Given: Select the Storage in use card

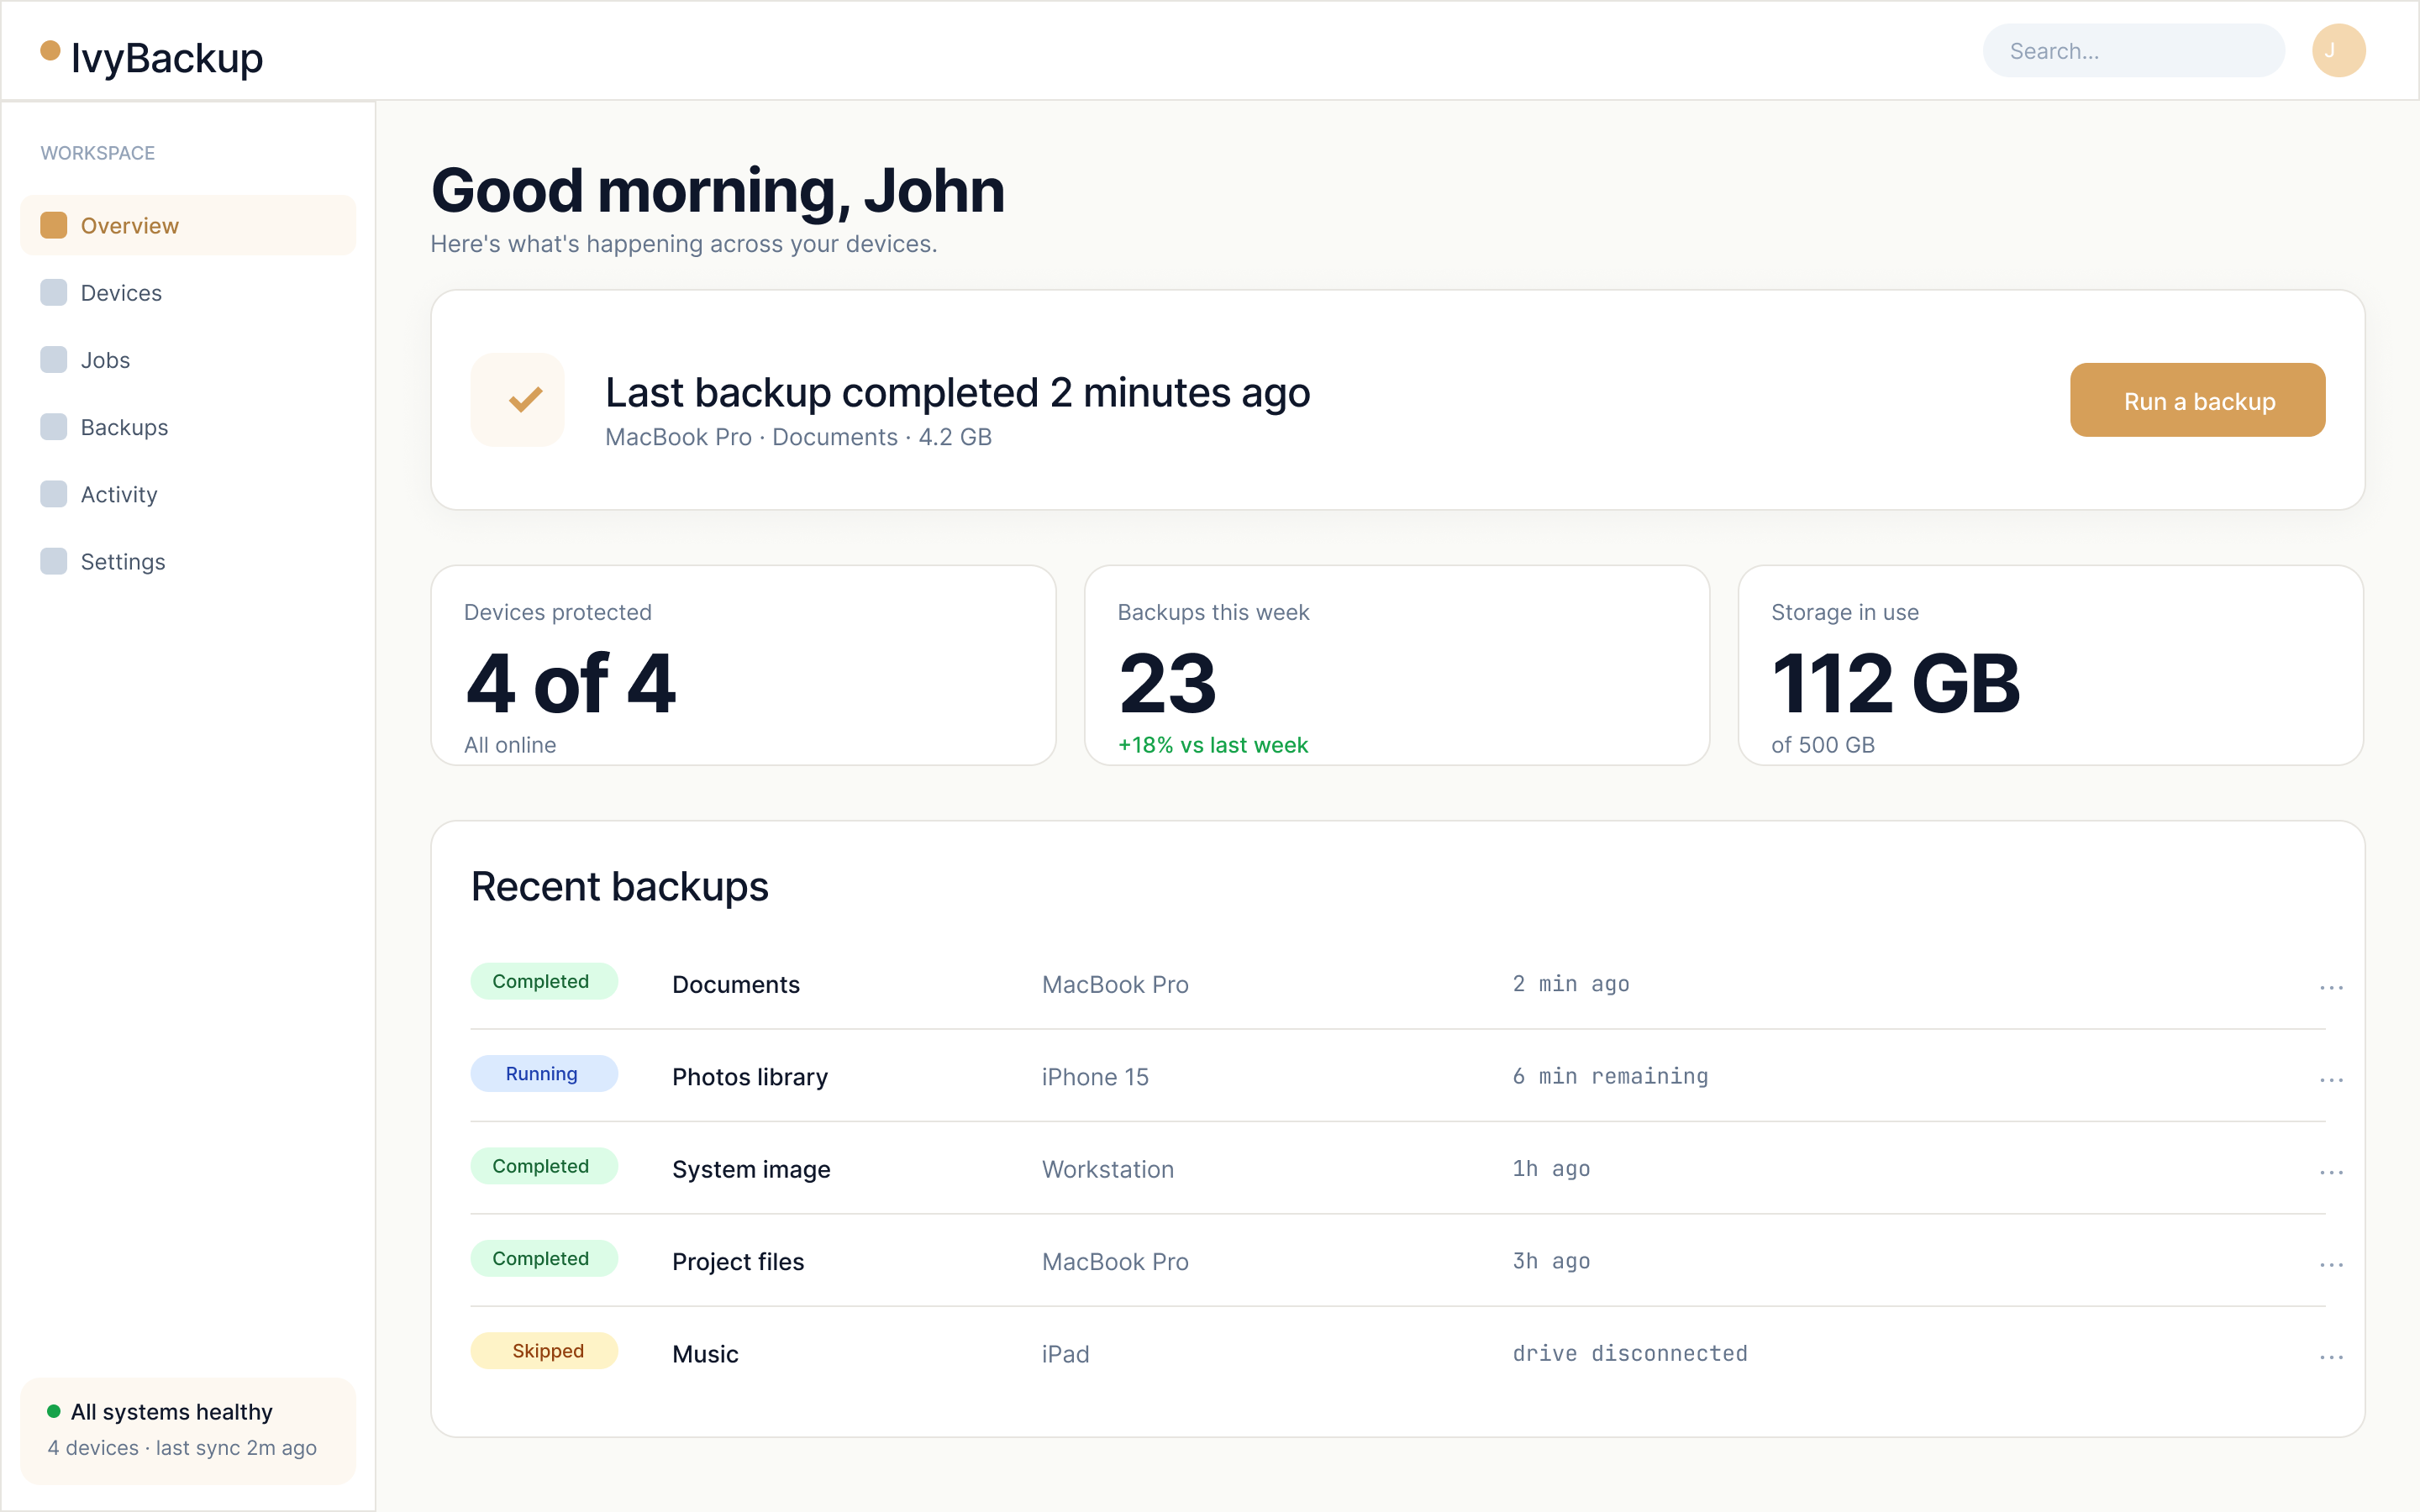Looking at the screenshot, I should point(2050,665).
